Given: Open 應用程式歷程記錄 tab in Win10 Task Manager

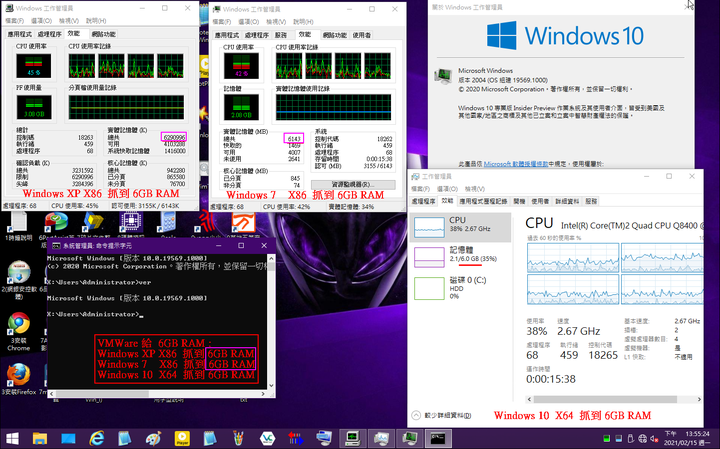Looking at the screenshot, I should tap(483, 201).
